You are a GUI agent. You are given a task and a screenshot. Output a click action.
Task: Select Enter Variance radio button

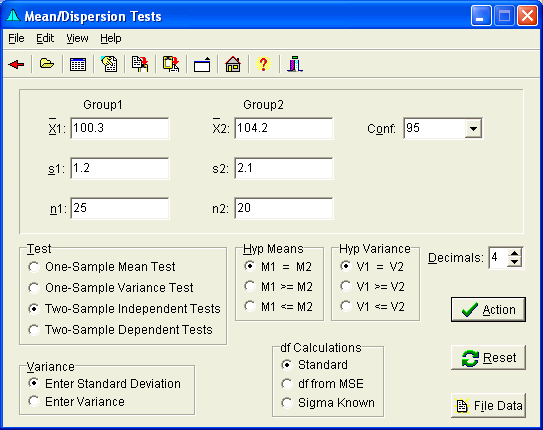point(76,402)
